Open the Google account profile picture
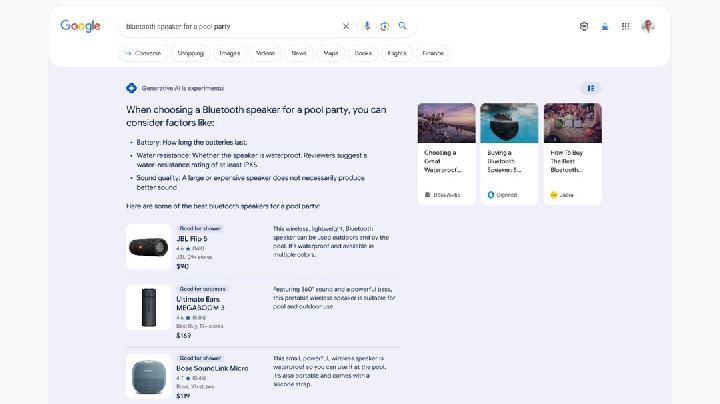This screenshot has width=720, height=404. pyautogui.click(x=648, y=26)
